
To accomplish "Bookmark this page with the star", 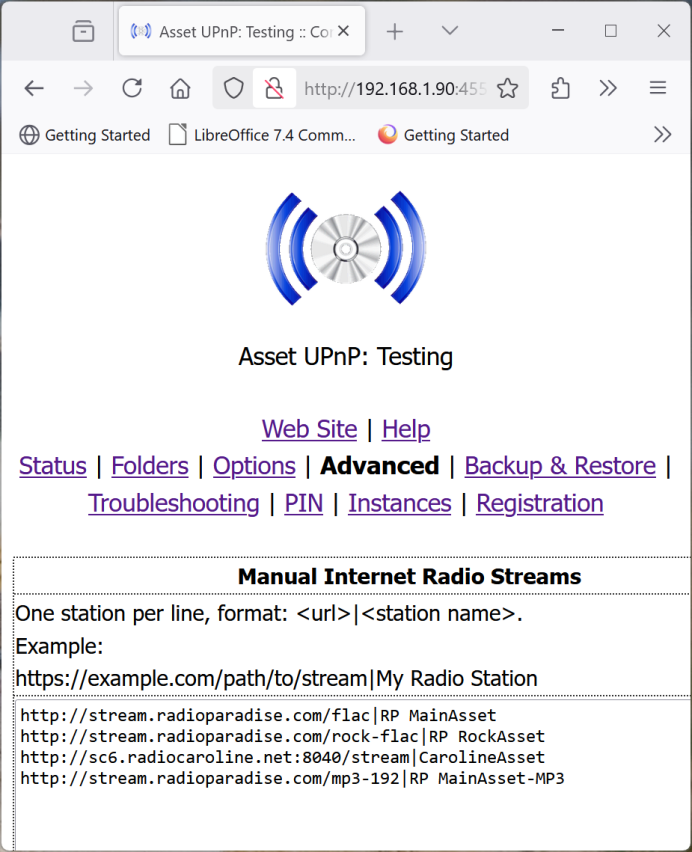I will point(508,89).
